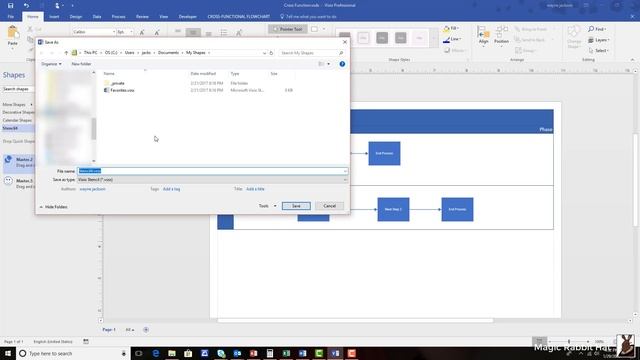The image size is (640, 360).
Task: Click the Align icon in Arrange group
Action: pyautogui.click(x=484, y=35)
